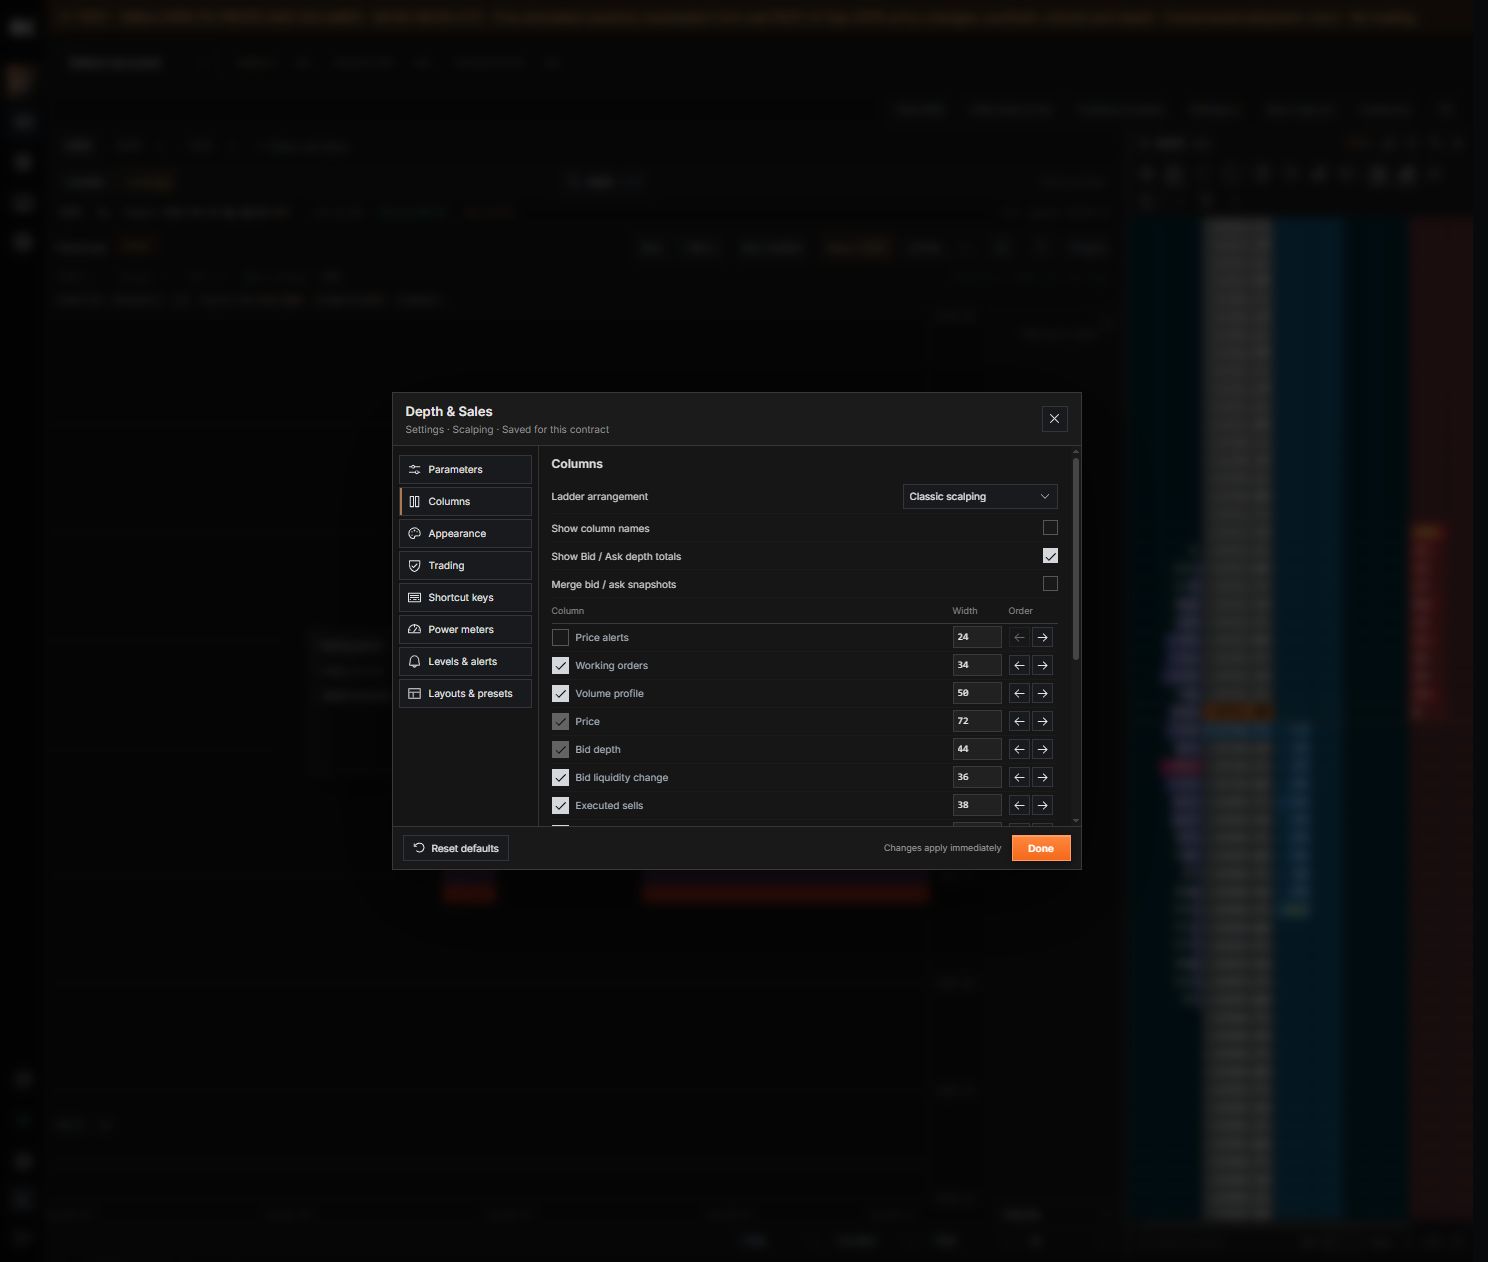
Task: Move Executed sells column left
Action: coord(1019,805)
